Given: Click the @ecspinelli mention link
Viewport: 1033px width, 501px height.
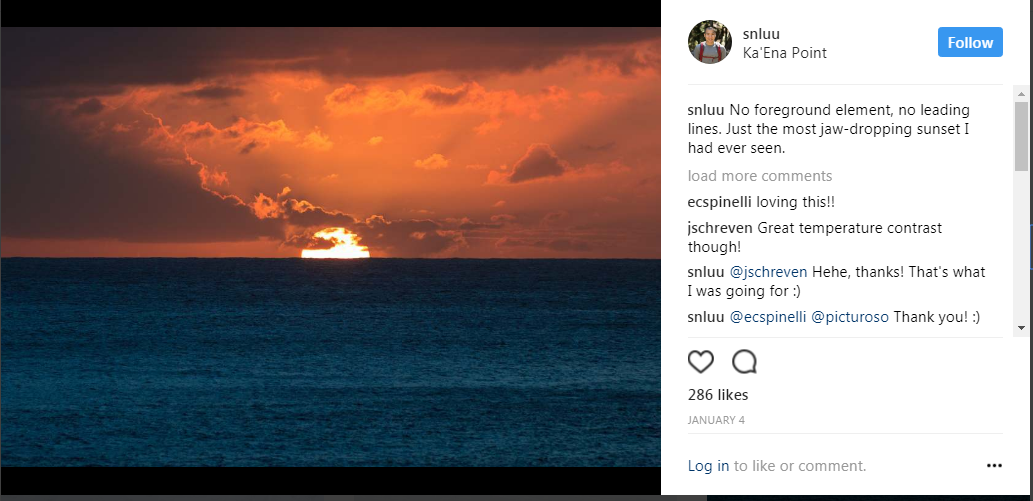Looking at the screenshot, I should coord(767,317).
